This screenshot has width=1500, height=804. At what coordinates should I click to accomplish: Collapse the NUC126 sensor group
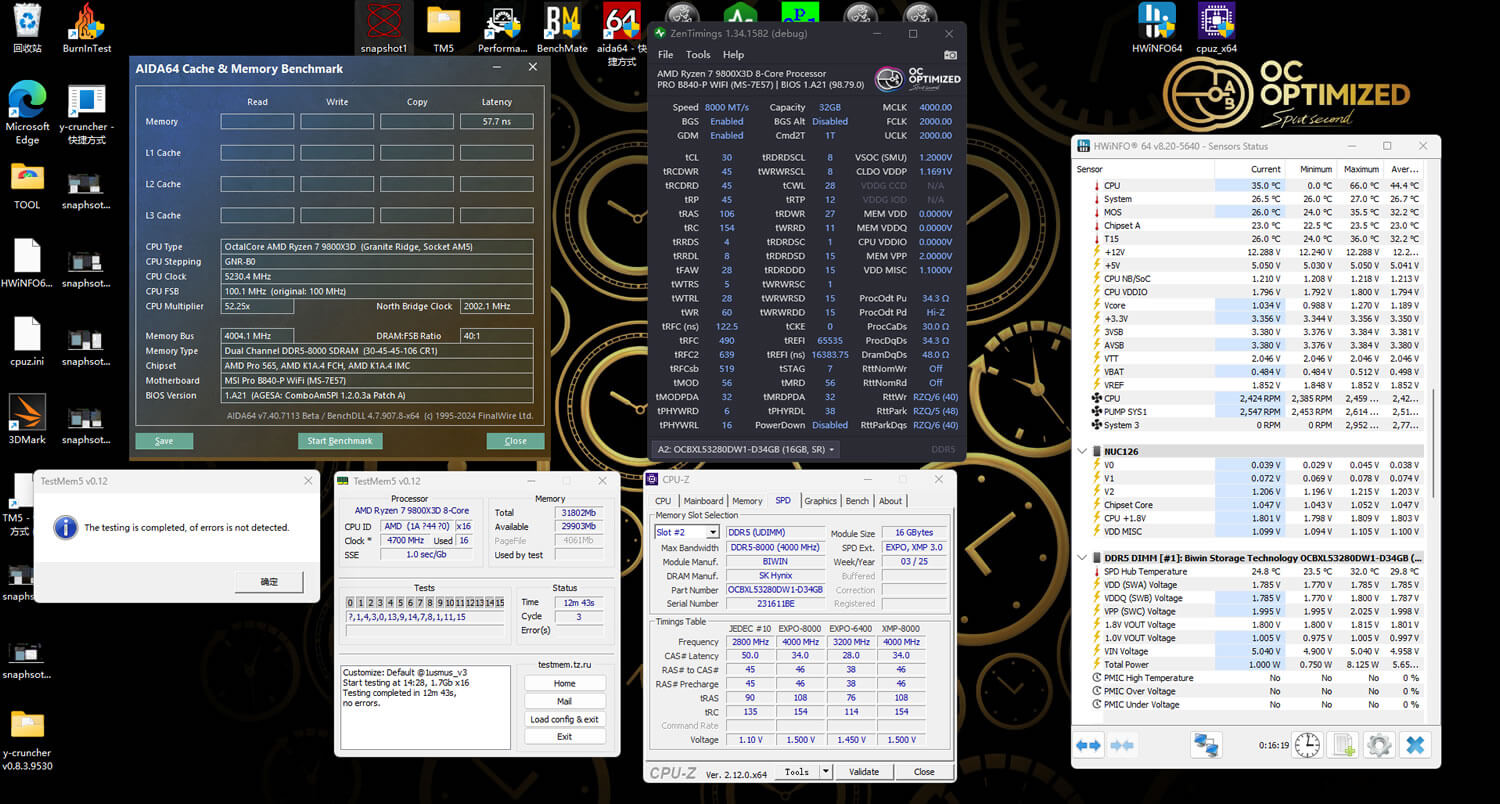coord(1083,452)
